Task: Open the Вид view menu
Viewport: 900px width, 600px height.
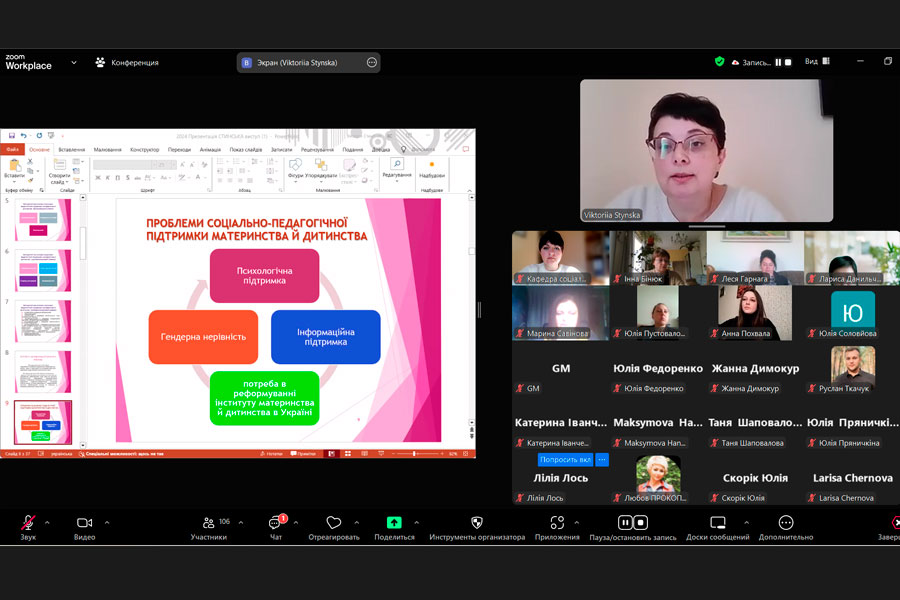Action: click(x=811, y=62)
